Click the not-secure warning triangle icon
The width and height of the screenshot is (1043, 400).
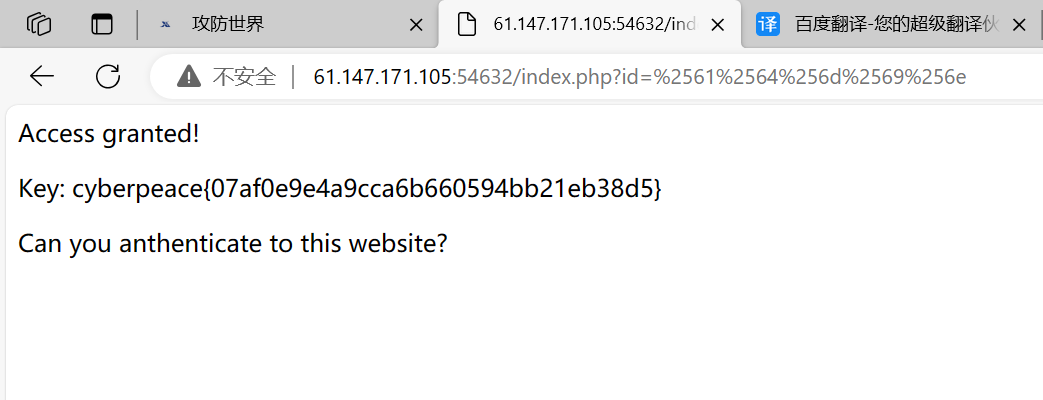[189, 77]
